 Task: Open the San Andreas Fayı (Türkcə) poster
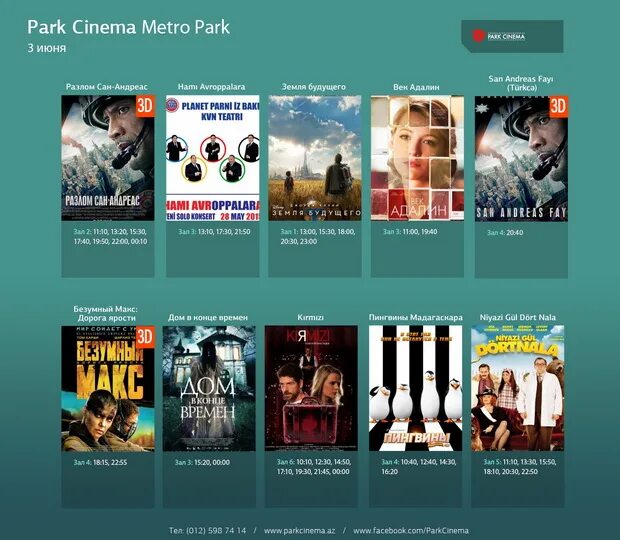click(x=521, y=159)
